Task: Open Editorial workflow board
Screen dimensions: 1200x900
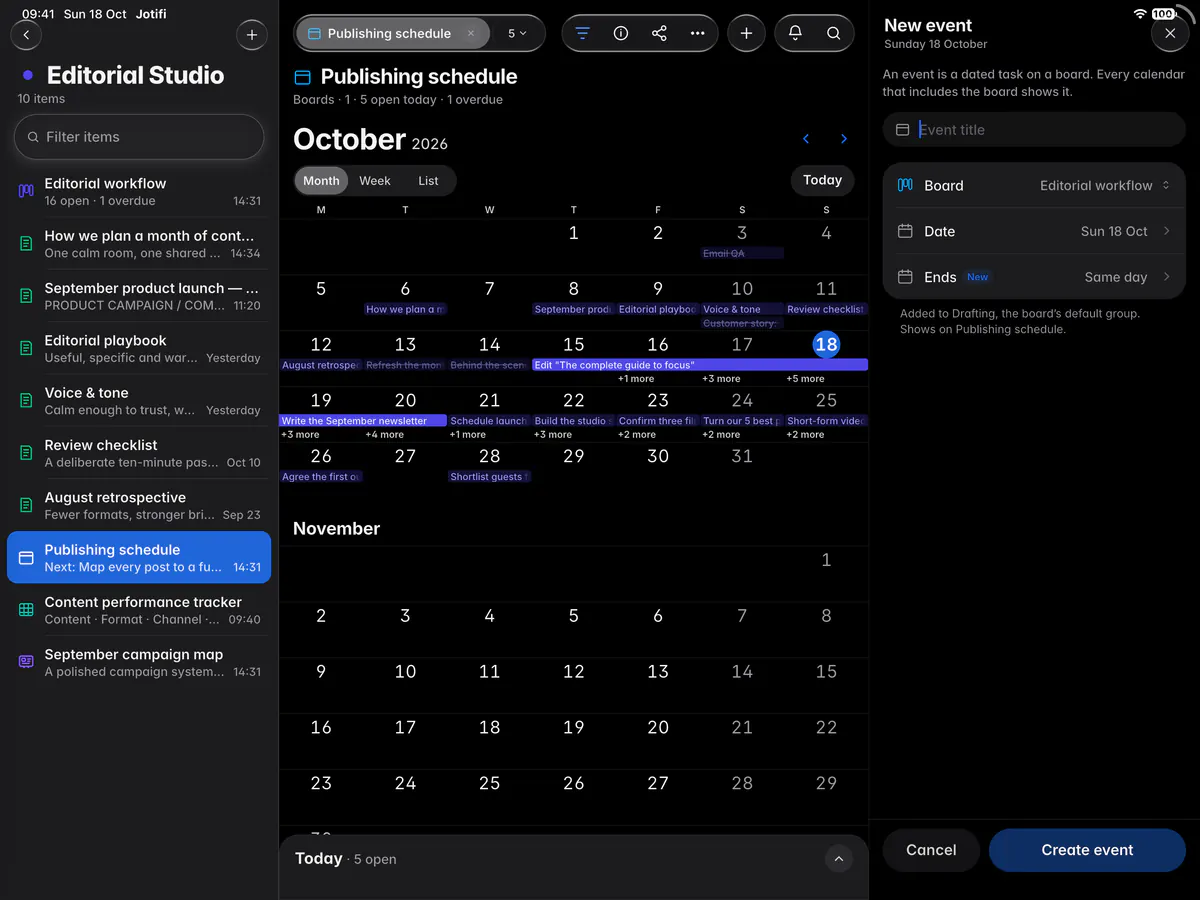Action: 139,192
